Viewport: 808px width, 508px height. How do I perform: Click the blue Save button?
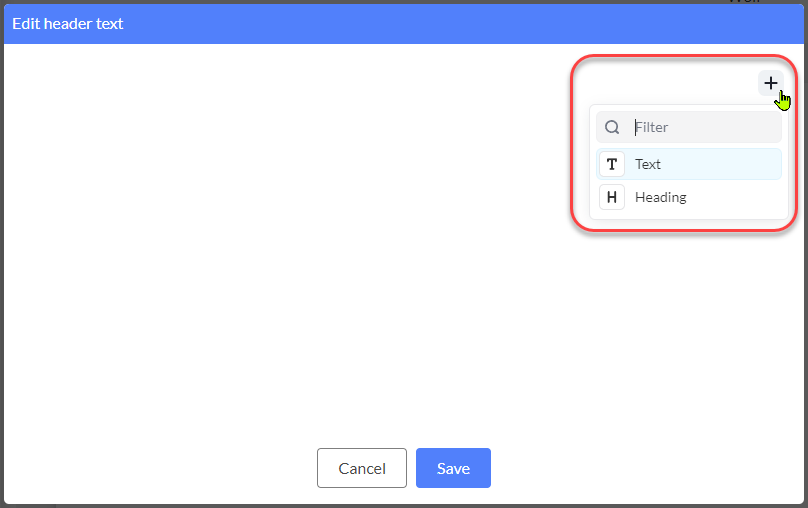[453, 468]
